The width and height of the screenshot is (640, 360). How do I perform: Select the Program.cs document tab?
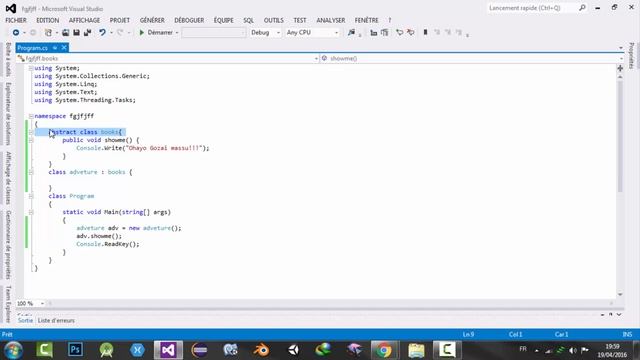coord(33,48)
